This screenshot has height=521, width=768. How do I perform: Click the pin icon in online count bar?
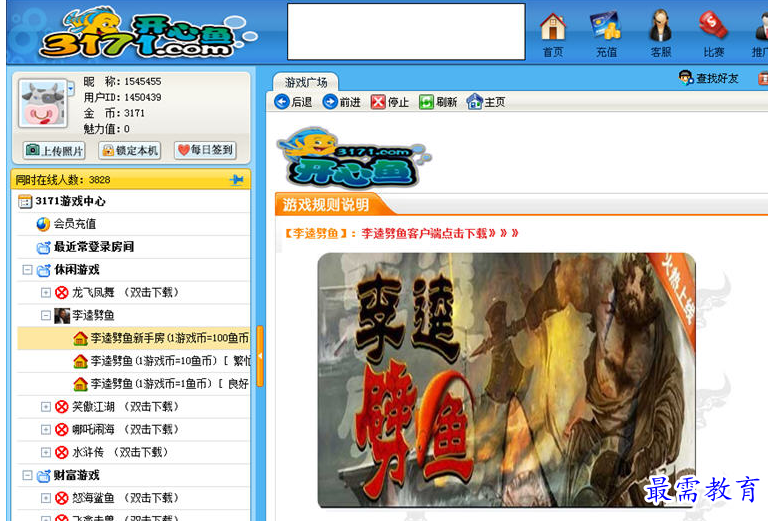237,180
